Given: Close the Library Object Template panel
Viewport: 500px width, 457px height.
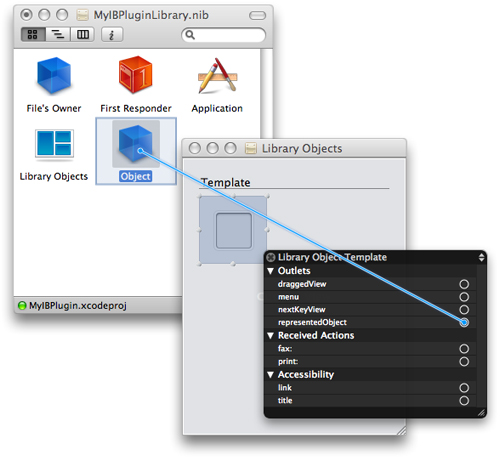Looking at the screenshot, I should 271,257.
